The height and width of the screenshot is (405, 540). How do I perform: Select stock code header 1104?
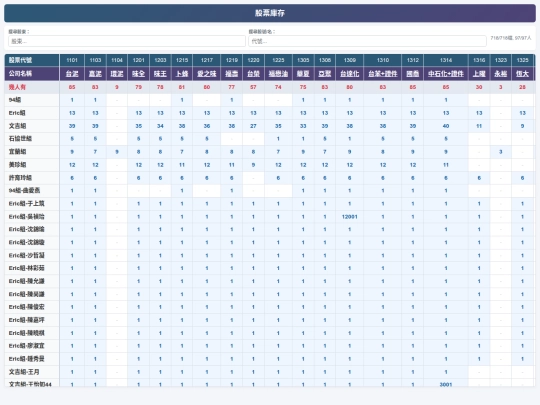tap(117, 60)
